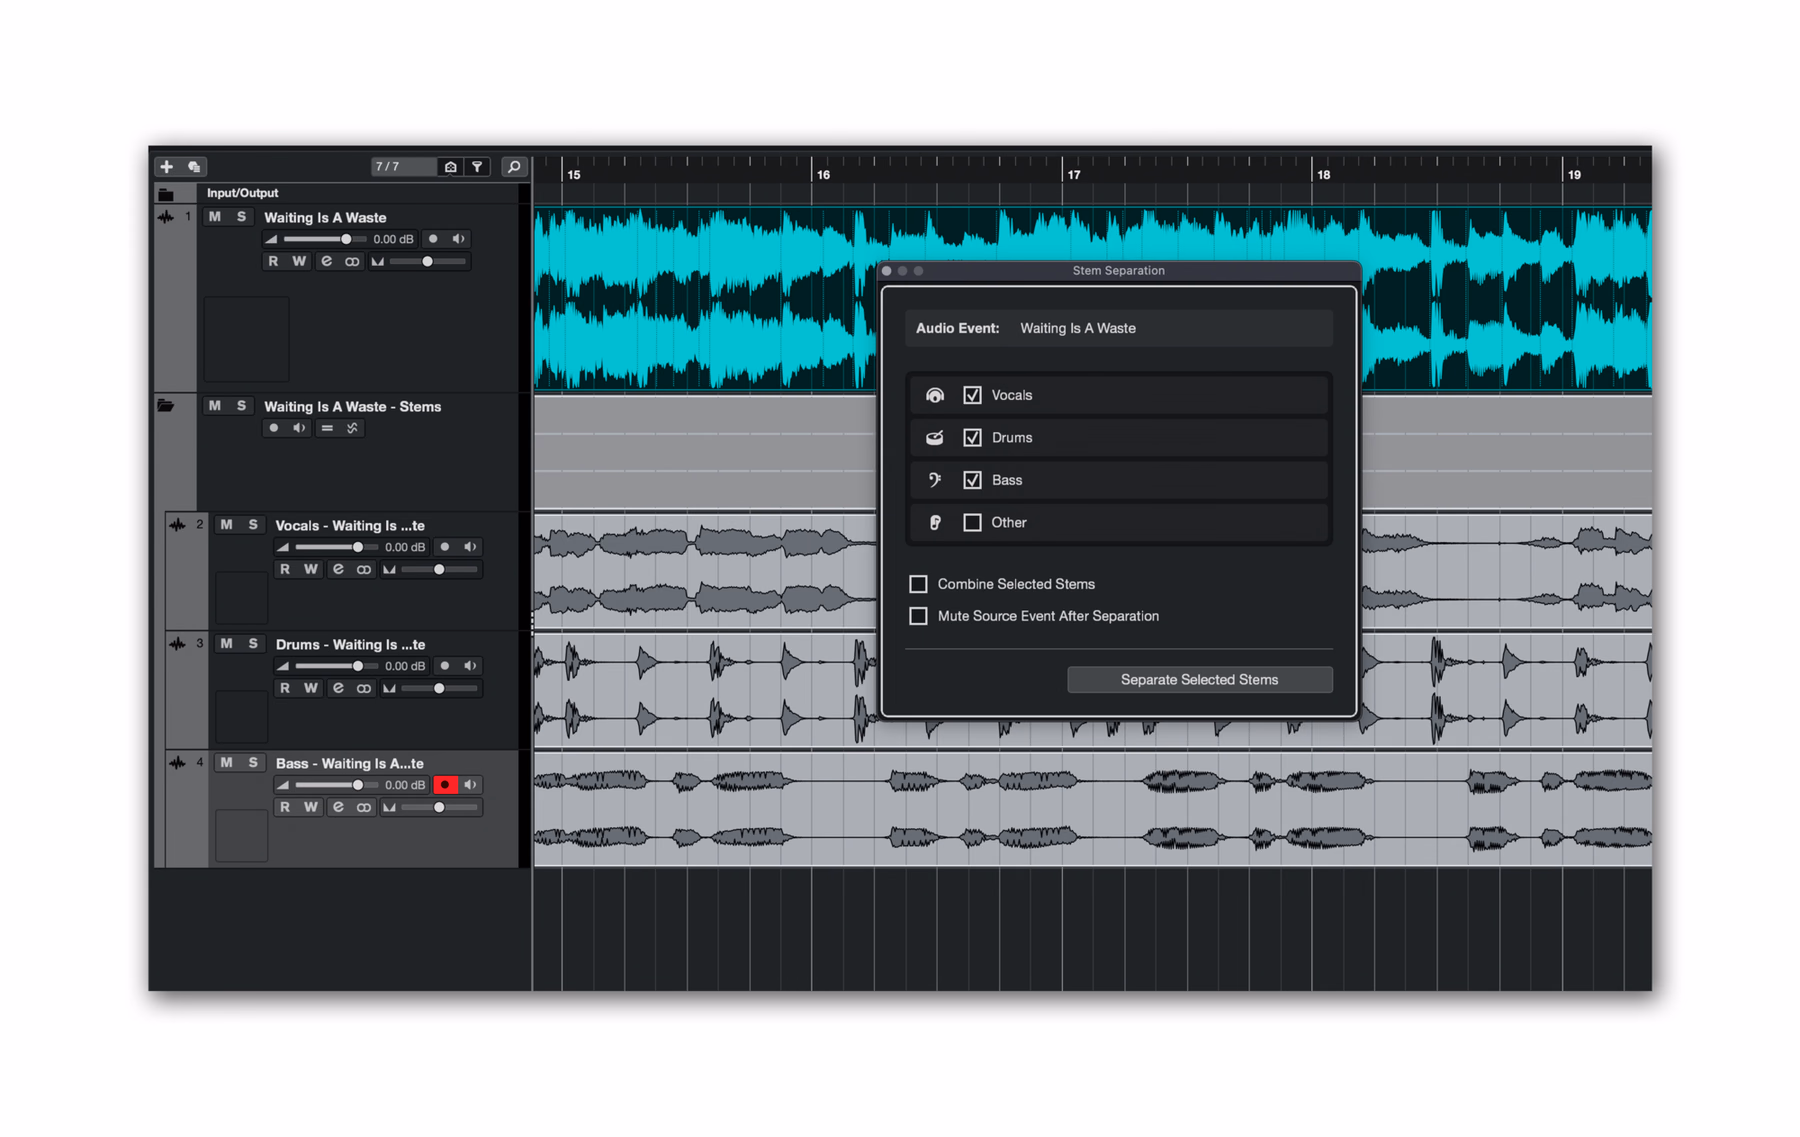Solo the Drums track

(253, 644)
